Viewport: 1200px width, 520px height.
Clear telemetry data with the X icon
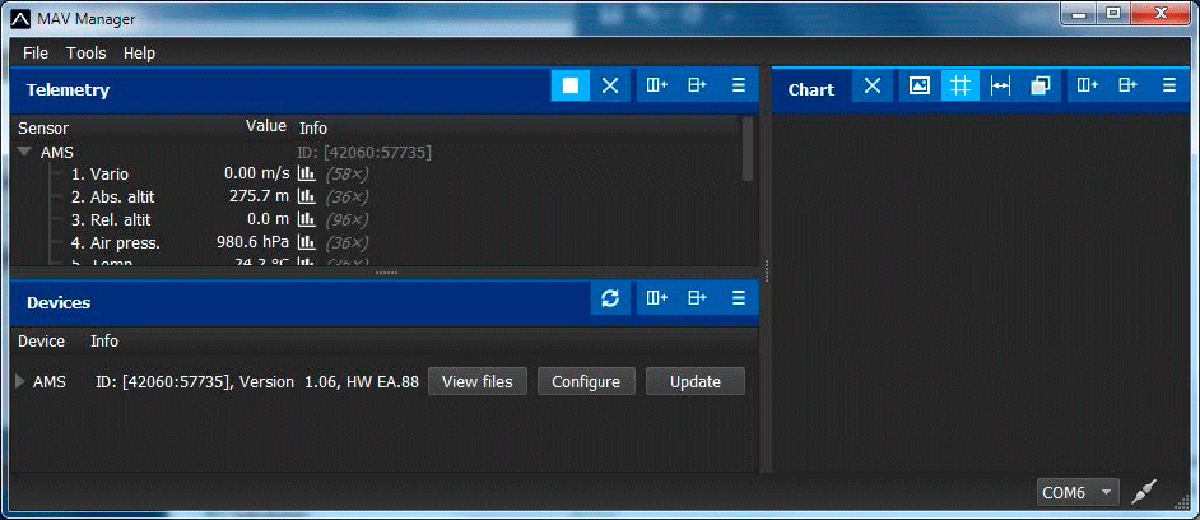(x=610, y=86)
